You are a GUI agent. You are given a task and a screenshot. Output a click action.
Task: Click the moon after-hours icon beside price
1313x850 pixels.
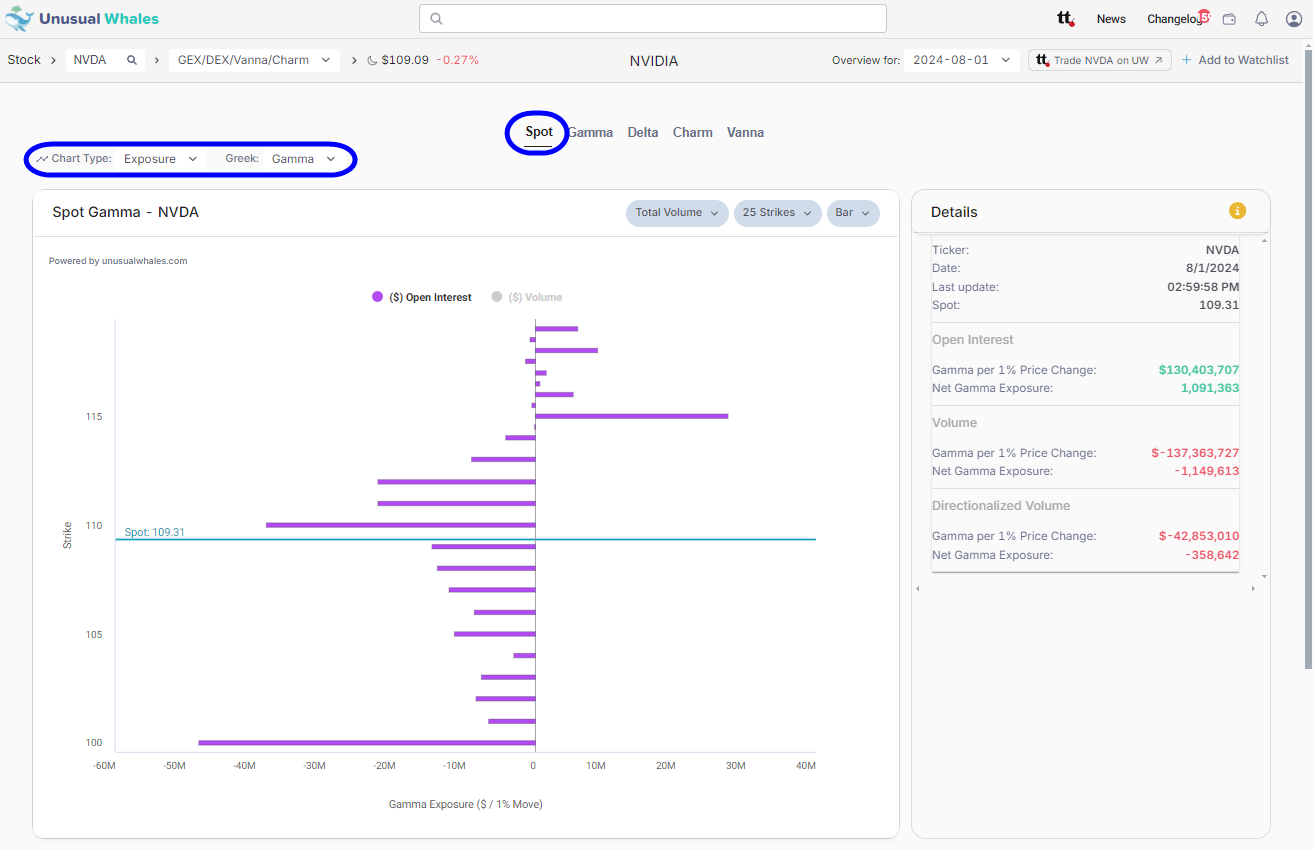[x=372, y=60]
